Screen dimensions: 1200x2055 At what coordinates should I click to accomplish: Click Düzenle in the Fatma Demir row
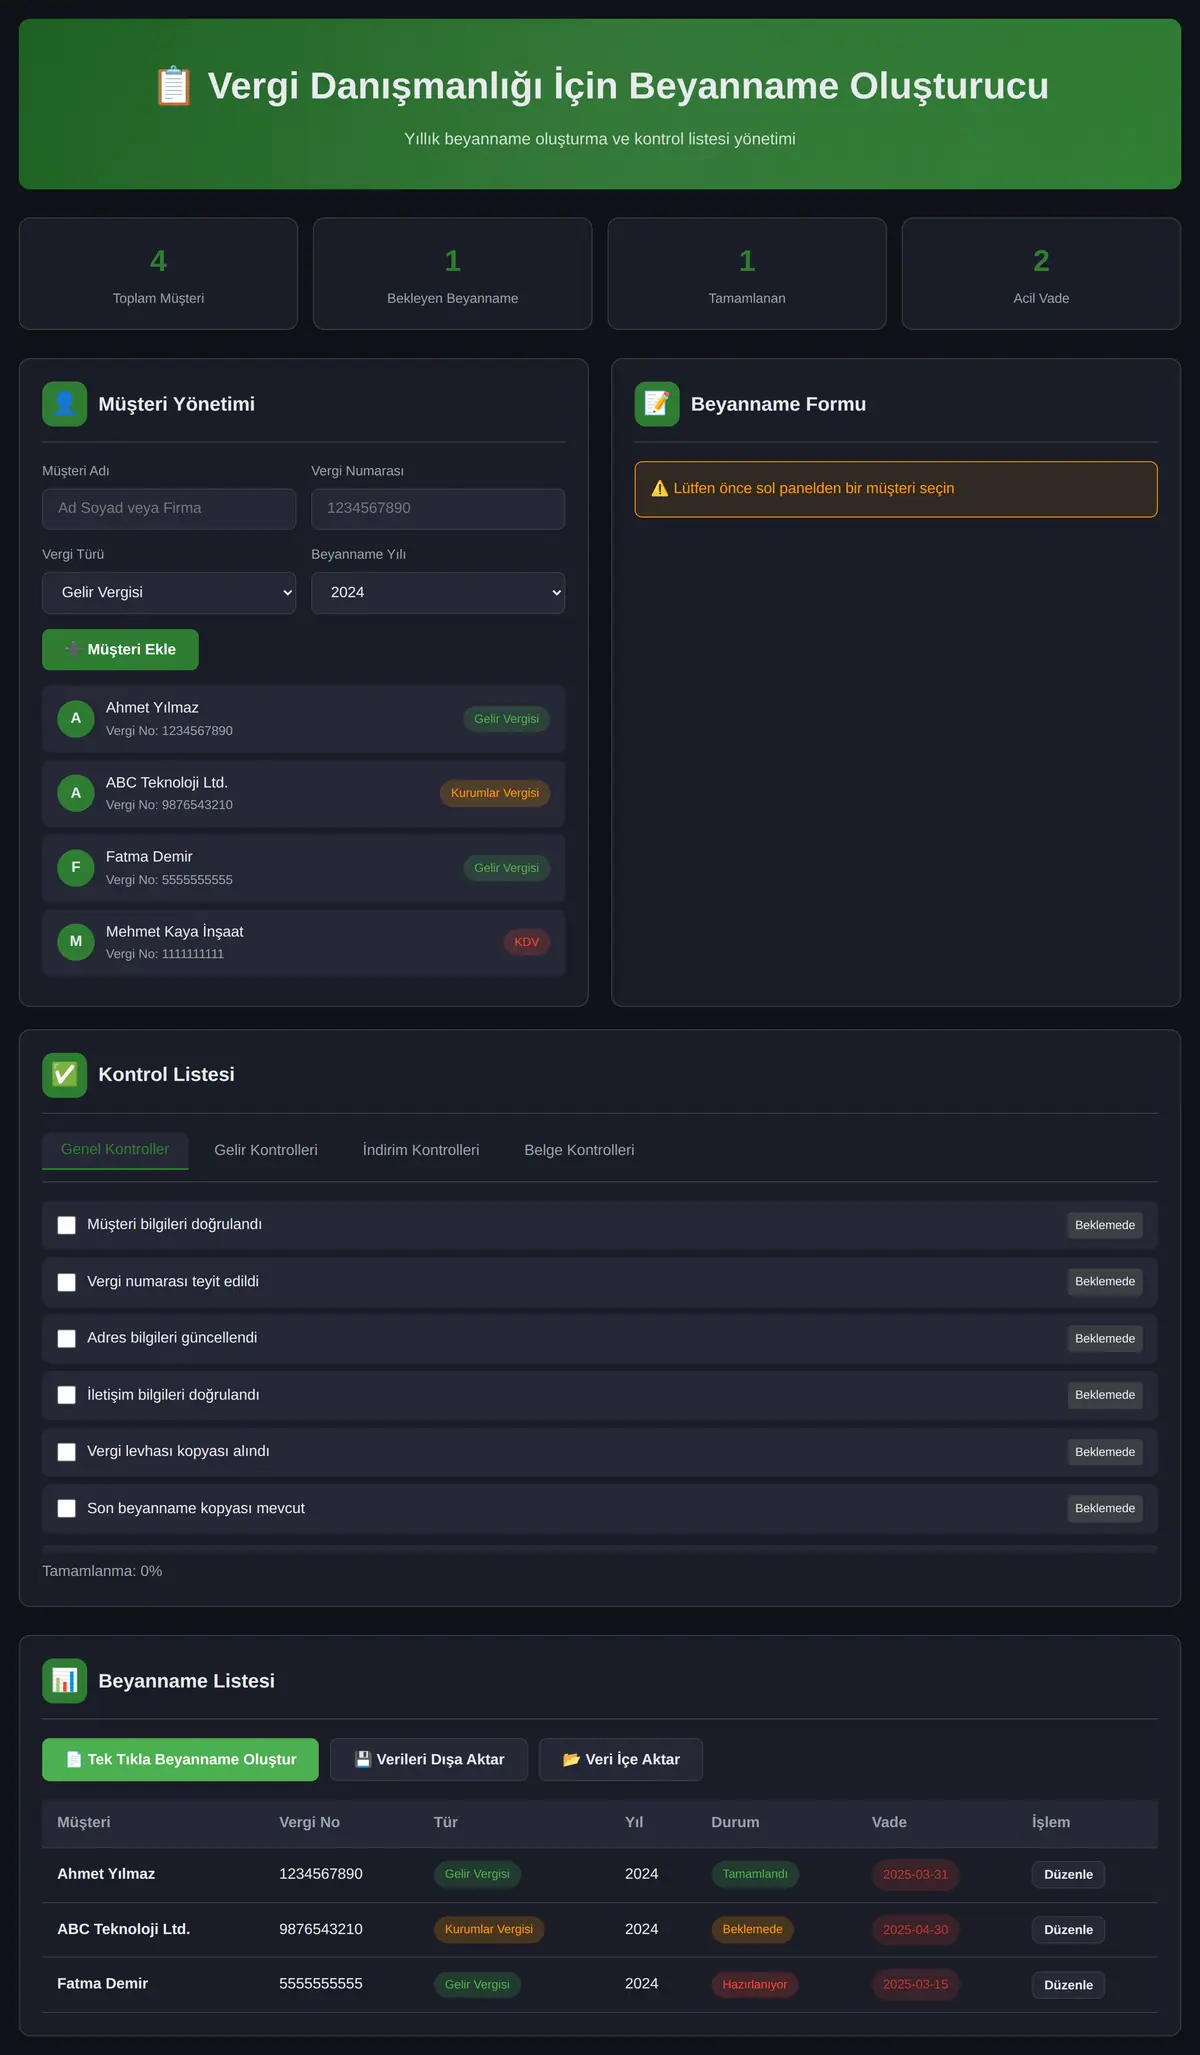[1068, 1985]
